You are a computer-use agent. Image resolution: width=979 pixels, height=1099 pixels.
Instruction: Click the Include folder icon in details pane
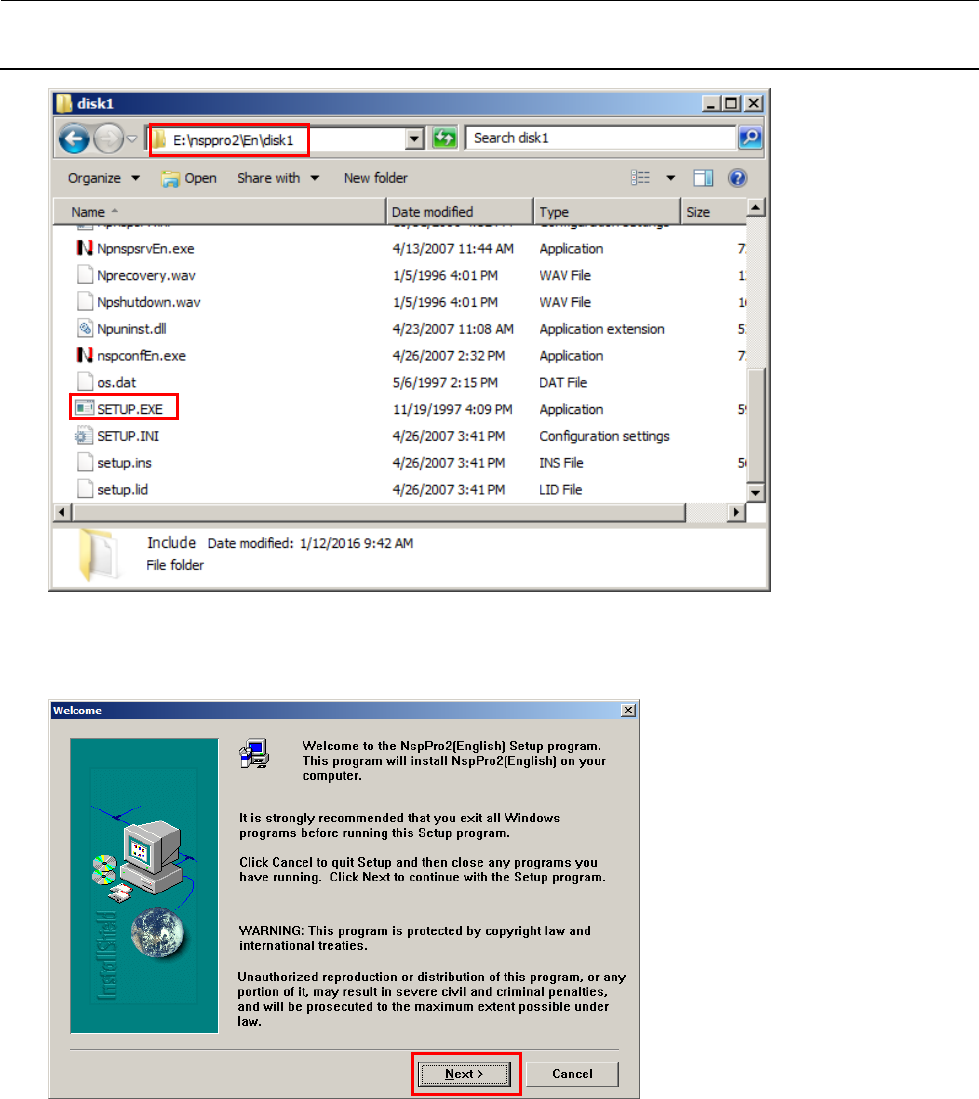click(99, 554)
